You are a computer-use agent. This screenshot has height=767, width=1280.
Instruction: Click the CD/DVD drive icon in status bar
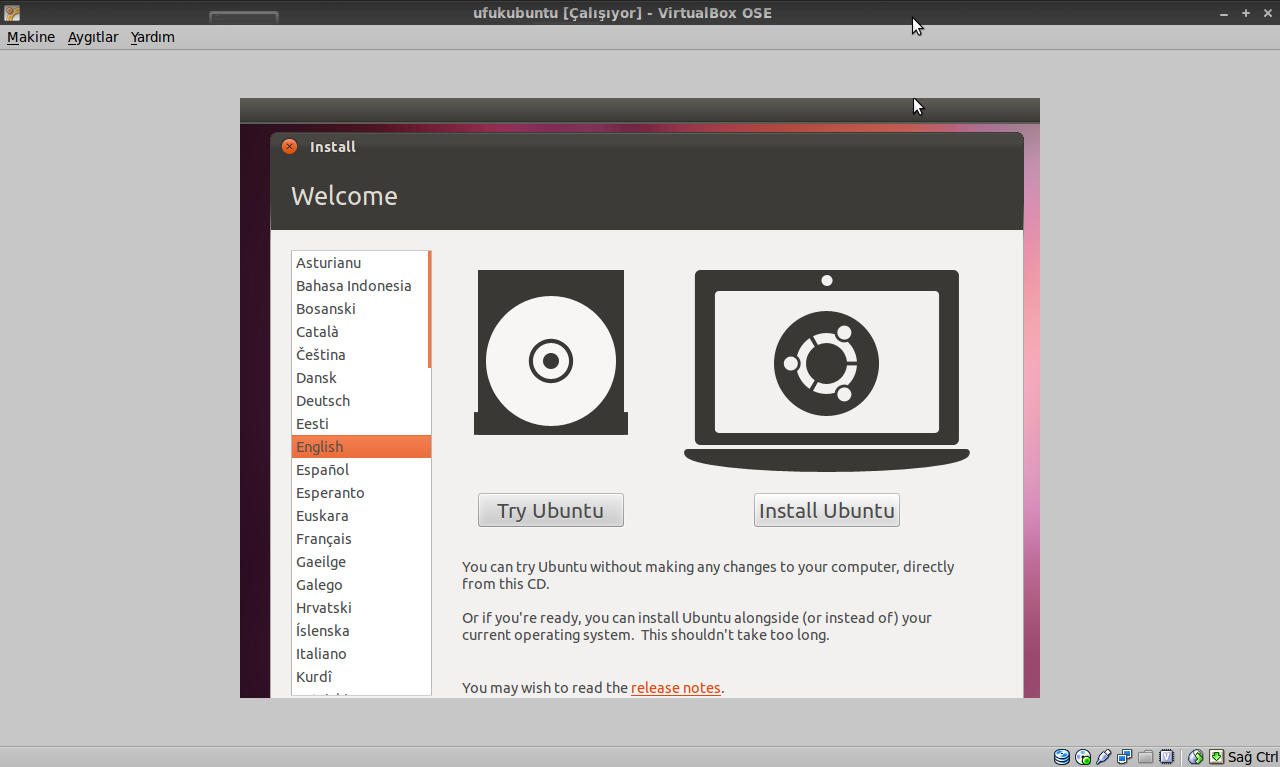pyautogui.click(x=1082, y=757)
